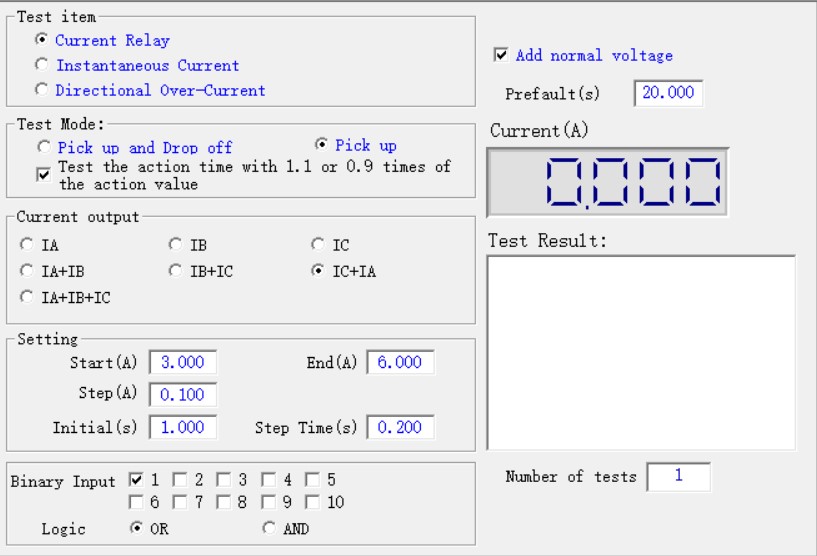Screen dimensions: 817x556
Task: Select Directional Over-Current test item
Action: click(42, 90)
